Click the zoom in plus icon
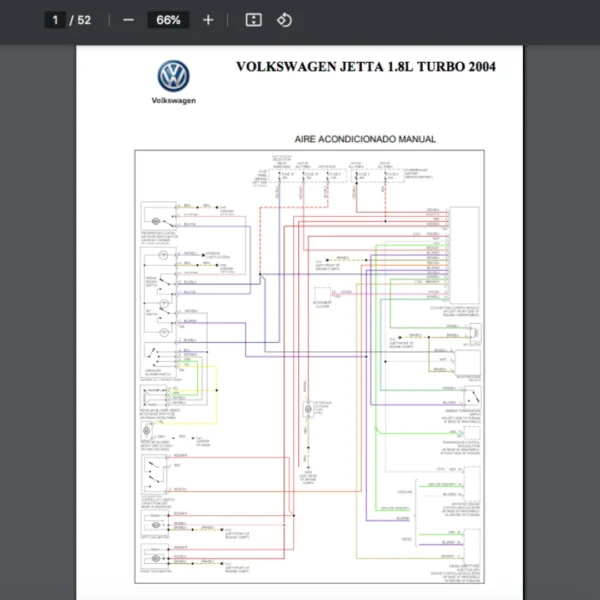The image size is (600, 600). tap(208, 20)
